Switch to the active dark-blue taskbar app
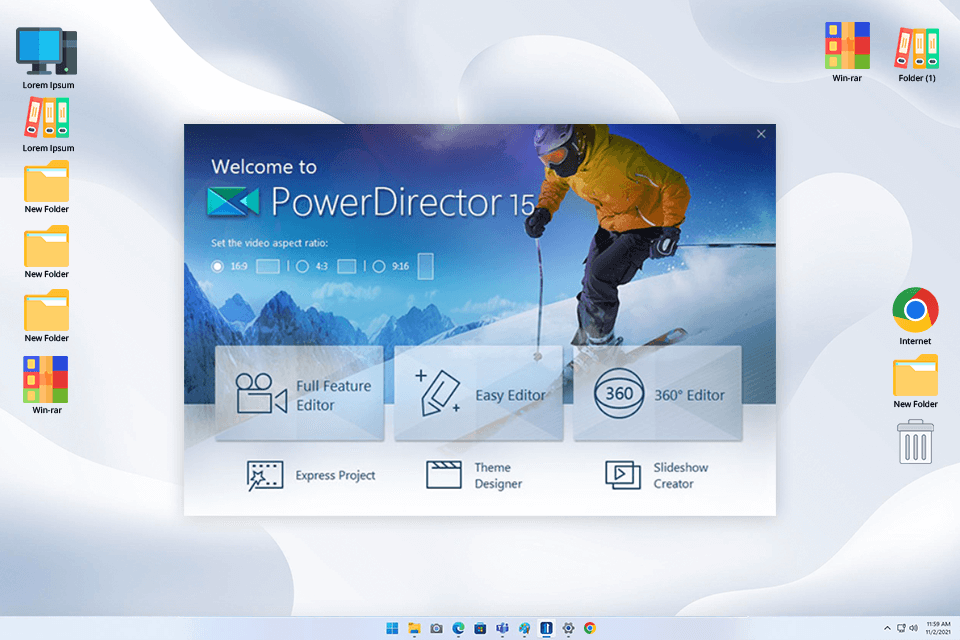 pyautogui.click(x=546, y=628)
